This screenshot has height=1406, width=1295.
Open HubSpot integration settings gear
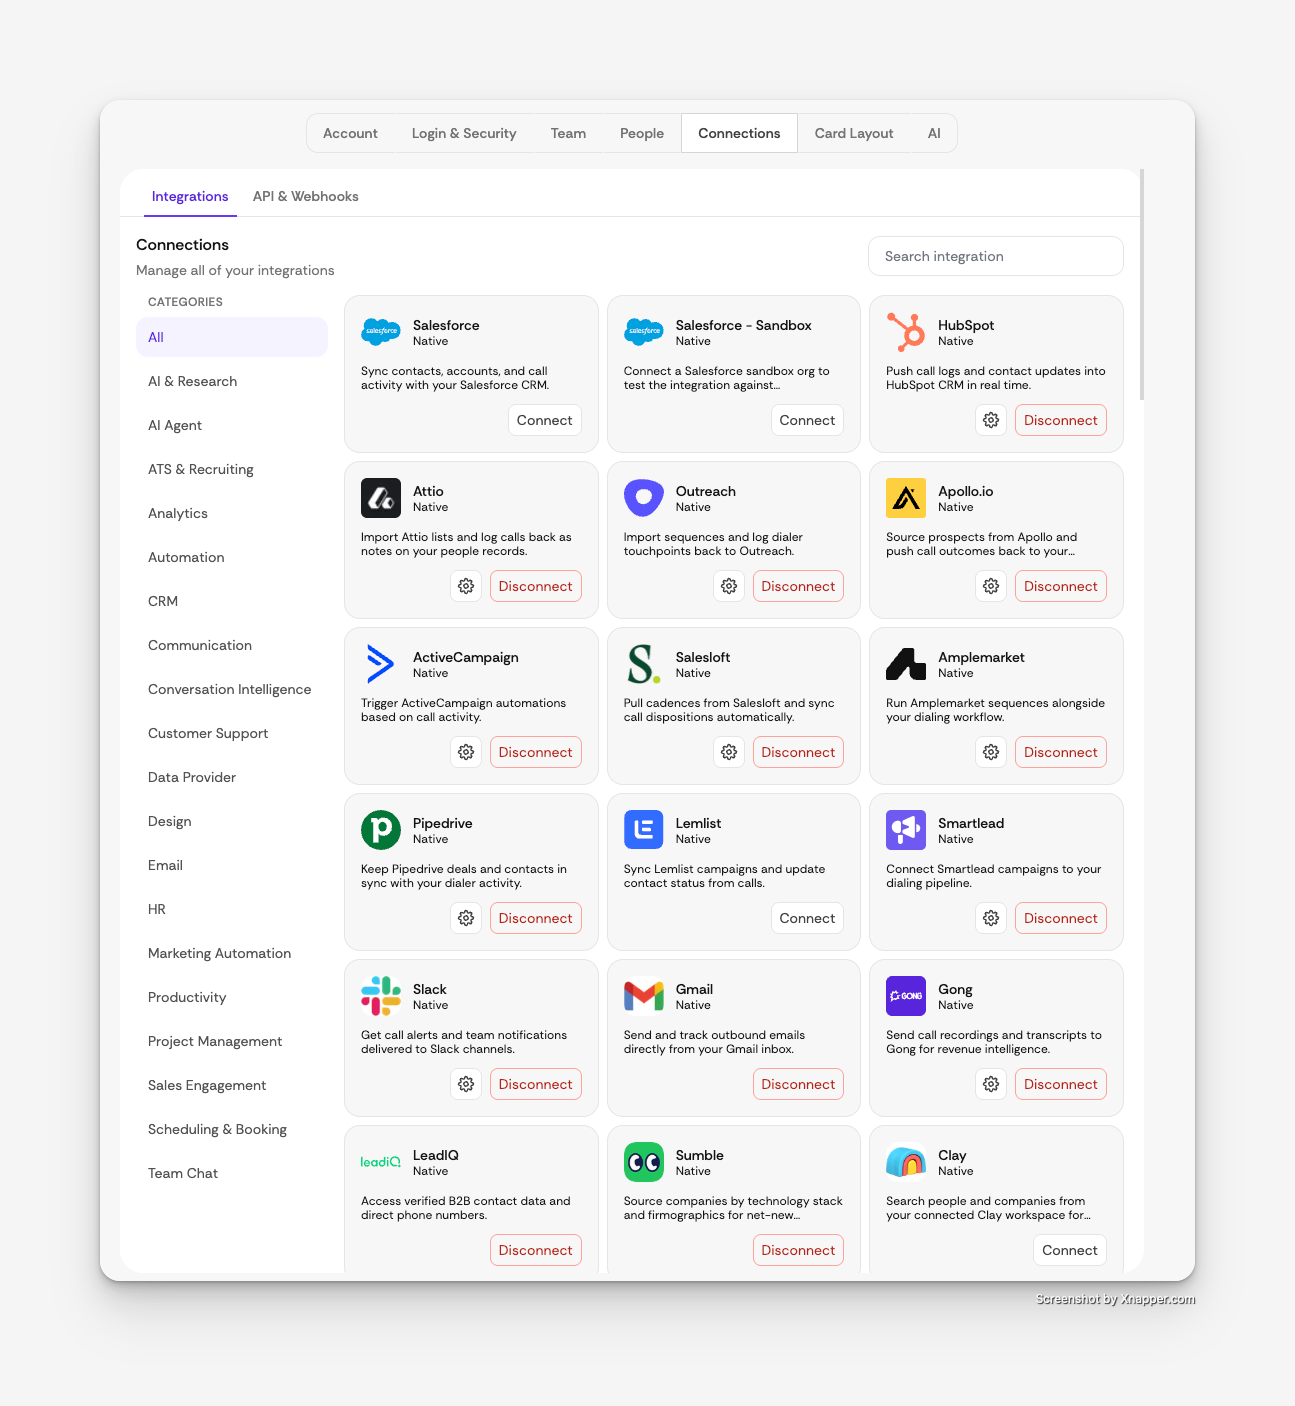991,420
